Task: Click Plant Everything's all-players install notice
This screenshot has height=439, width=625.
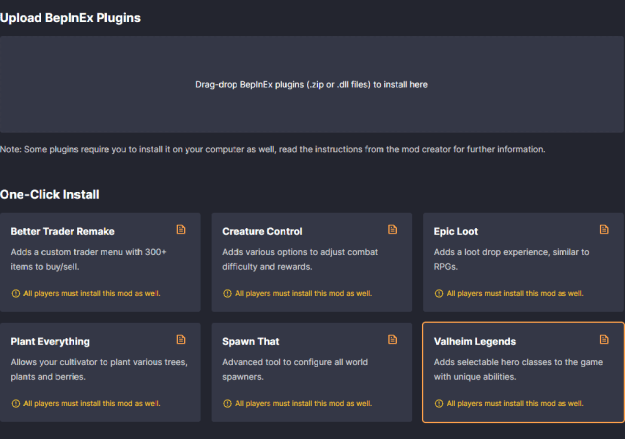Action: 90,403
